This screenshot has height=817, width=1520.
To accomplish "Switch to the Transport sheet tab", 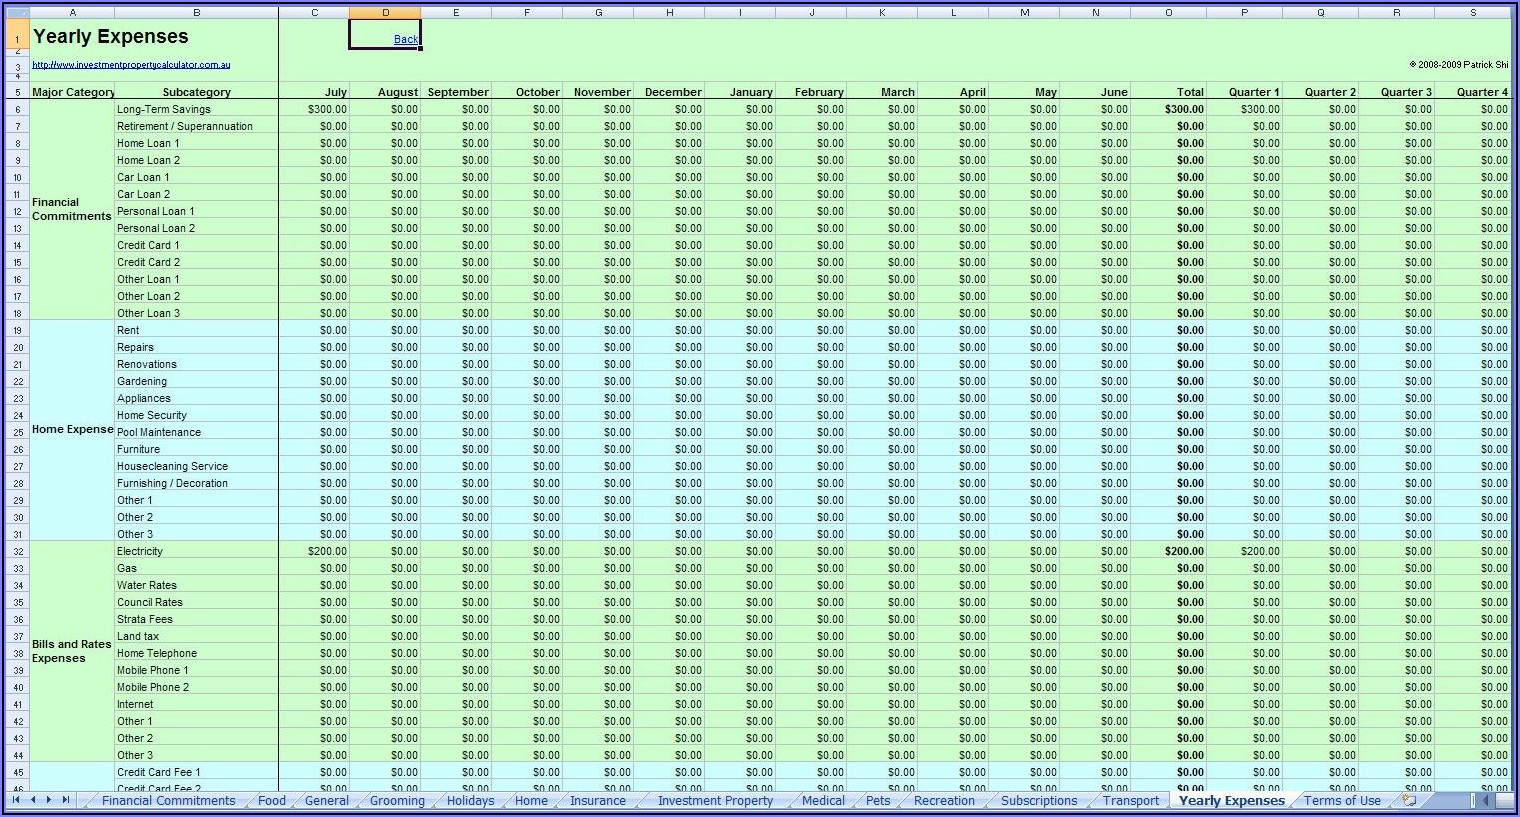I will click(1131, 801).
